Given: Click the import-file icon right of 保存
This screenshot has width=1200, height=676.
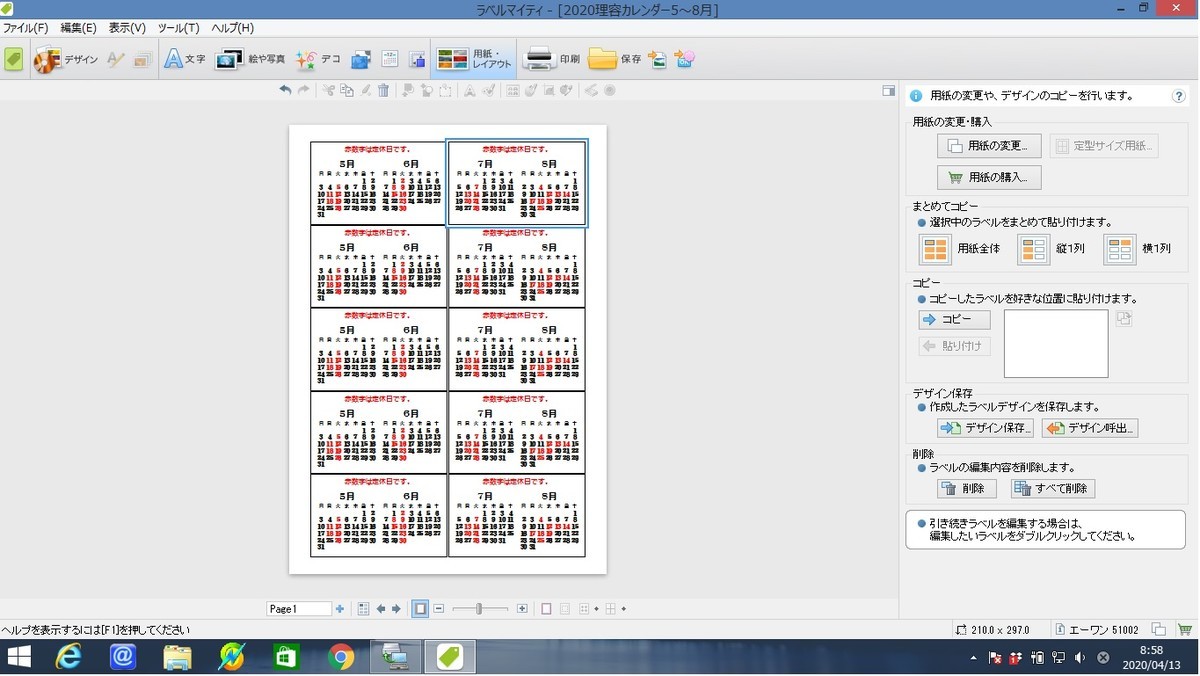Looking at the screenshot, I should coord(657,60).
